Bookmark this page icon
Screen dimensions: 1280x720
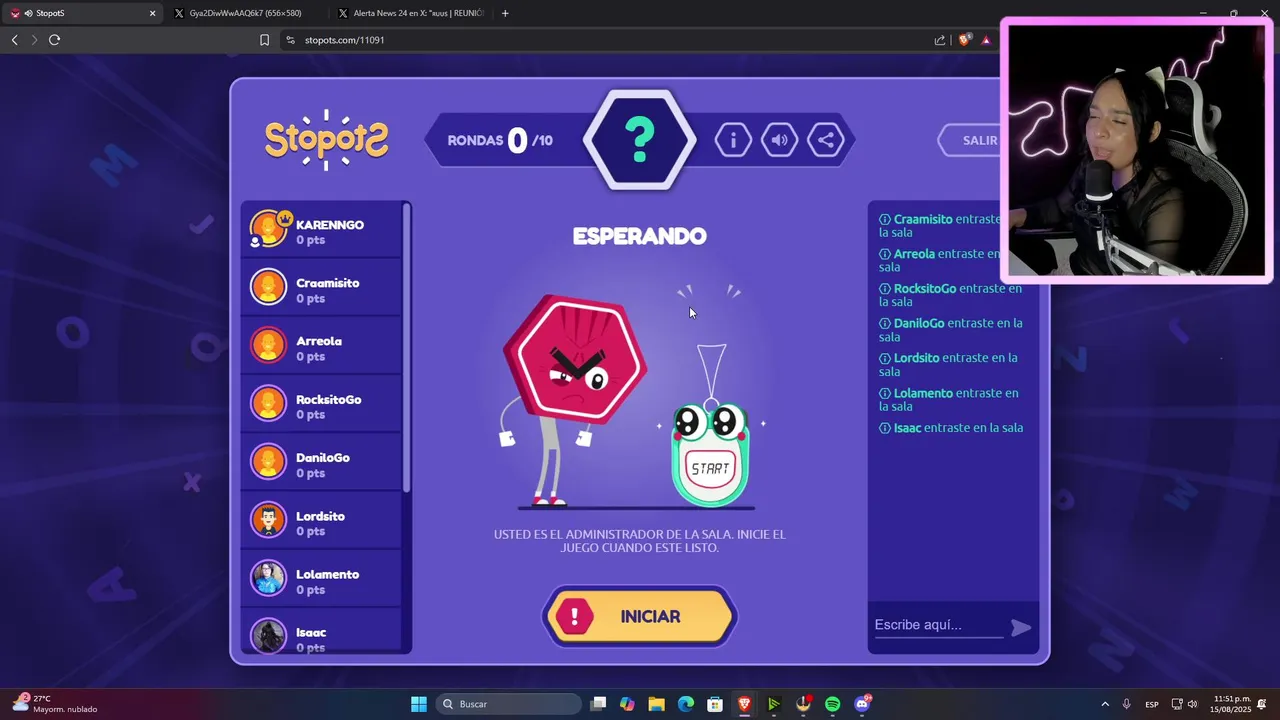[264, 40]
